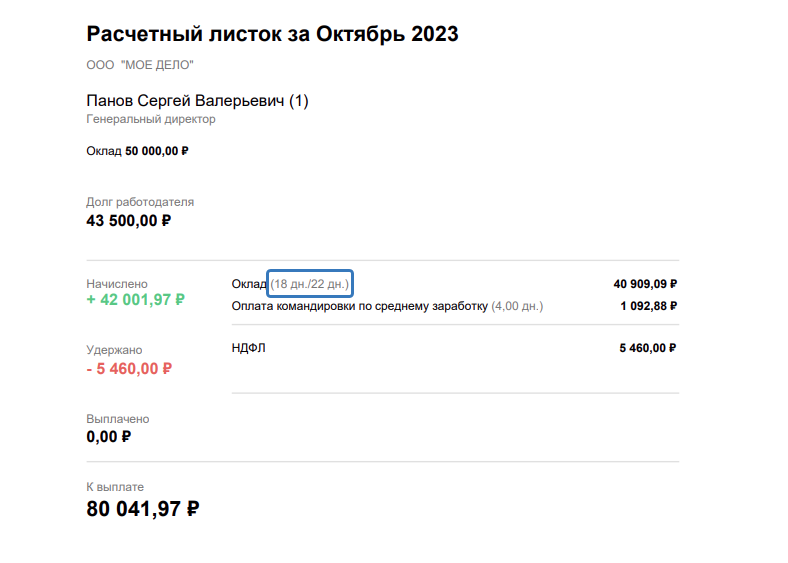
Task: Click the business trip amount 1 092,88 ₽
Action: coord(649,305)
